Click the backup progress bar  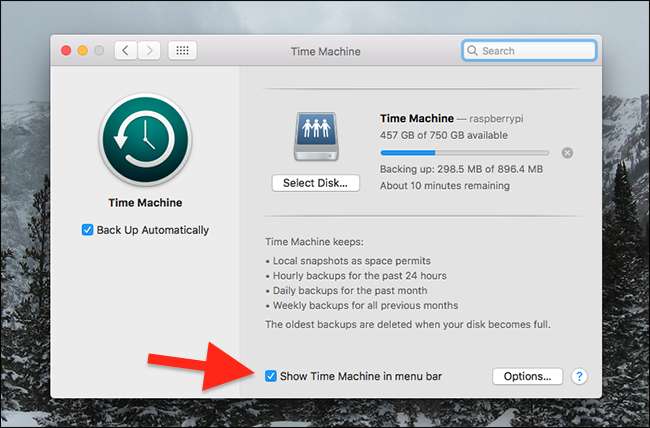465,153
